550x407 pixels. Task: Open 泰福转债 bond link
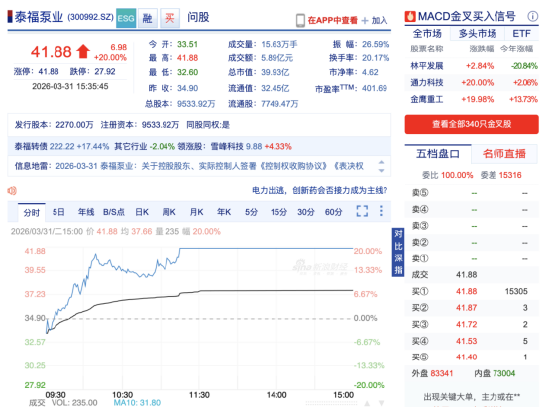(31, 146)
